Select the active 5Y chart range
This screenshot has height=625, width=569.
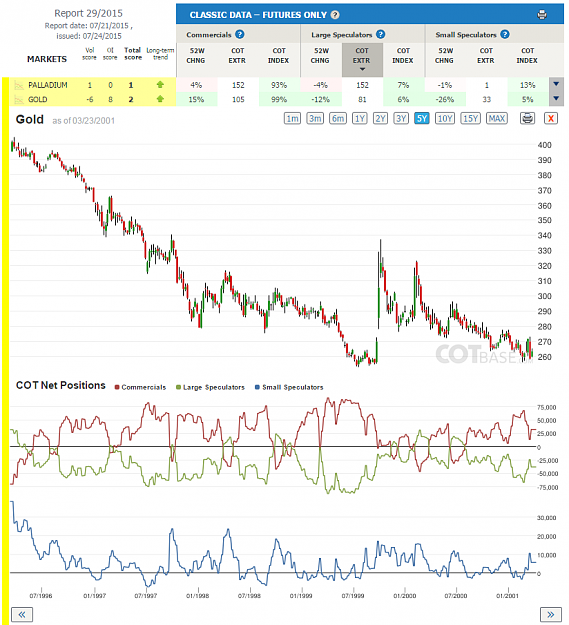tap(422, 118)
